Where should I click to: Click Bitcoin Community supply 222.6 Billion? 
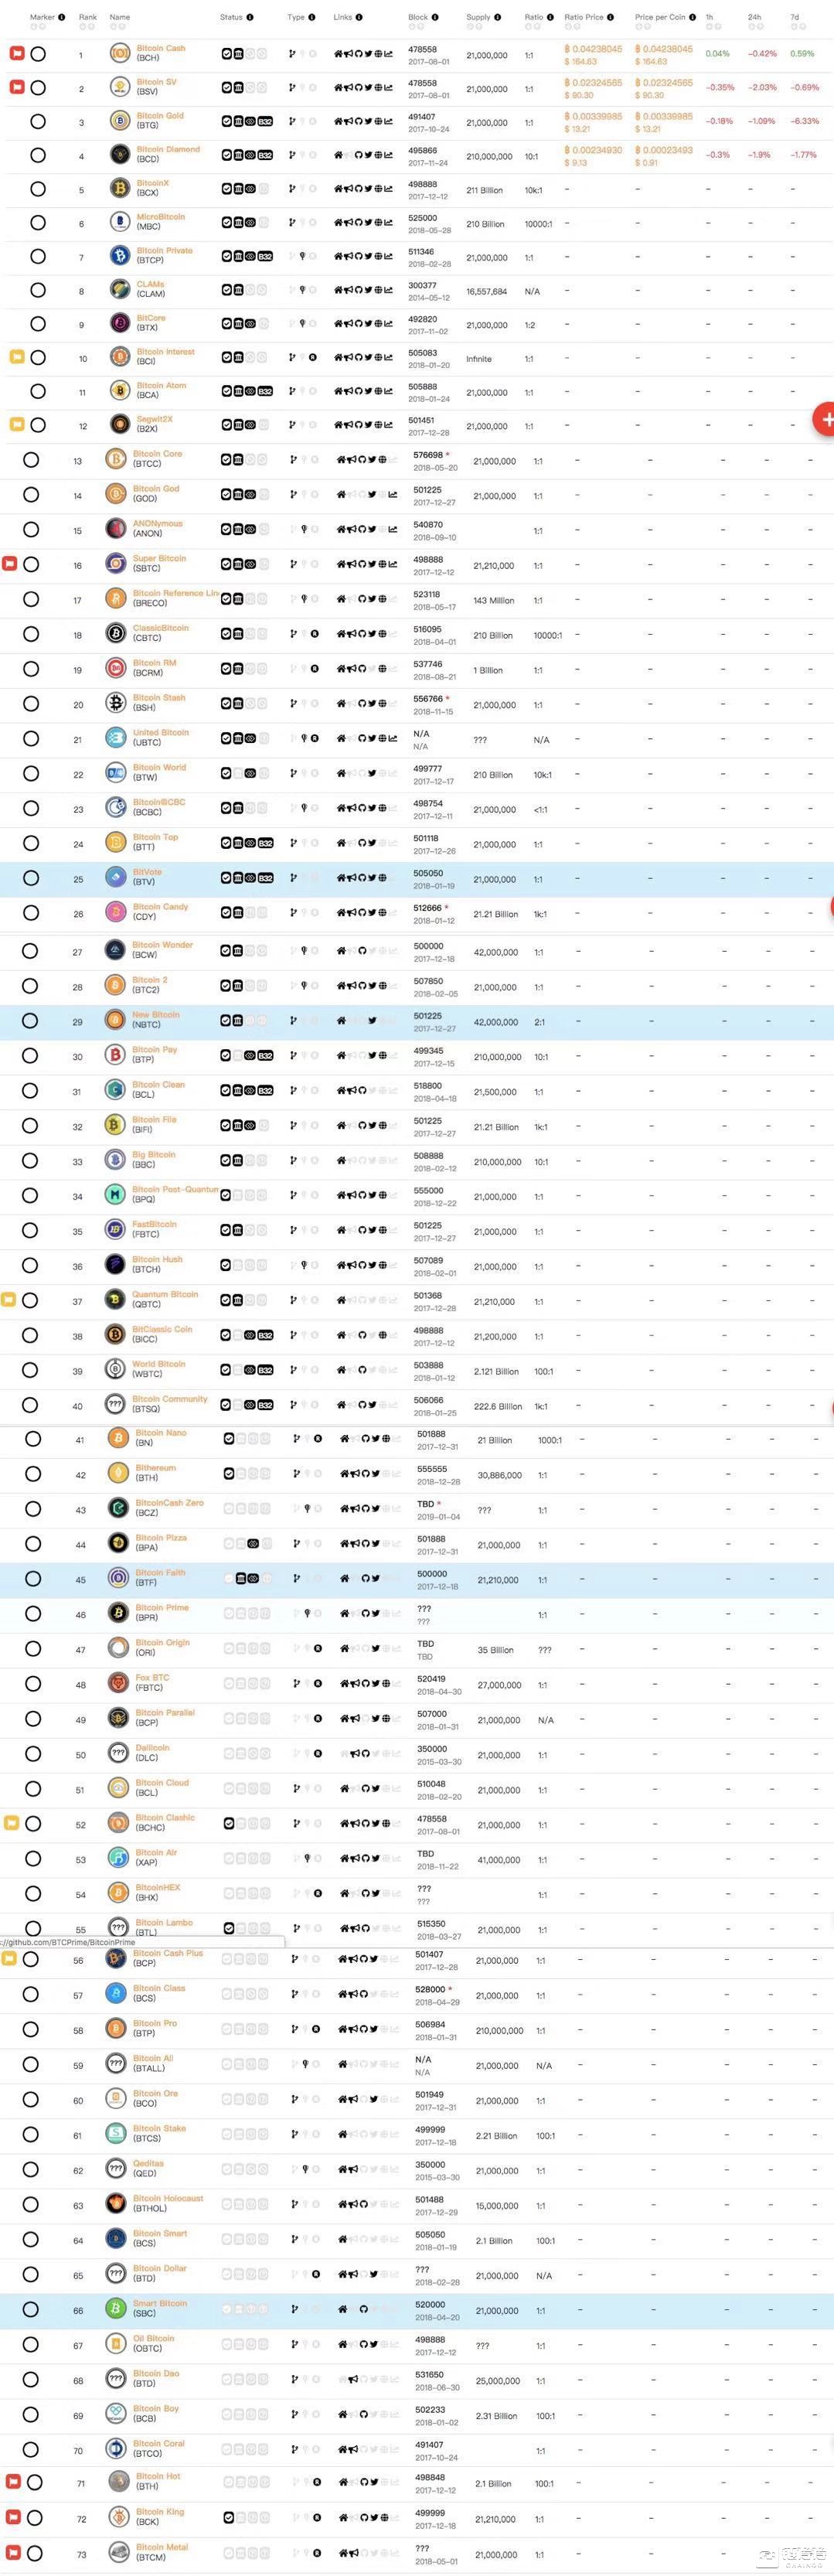(498, 1406)
